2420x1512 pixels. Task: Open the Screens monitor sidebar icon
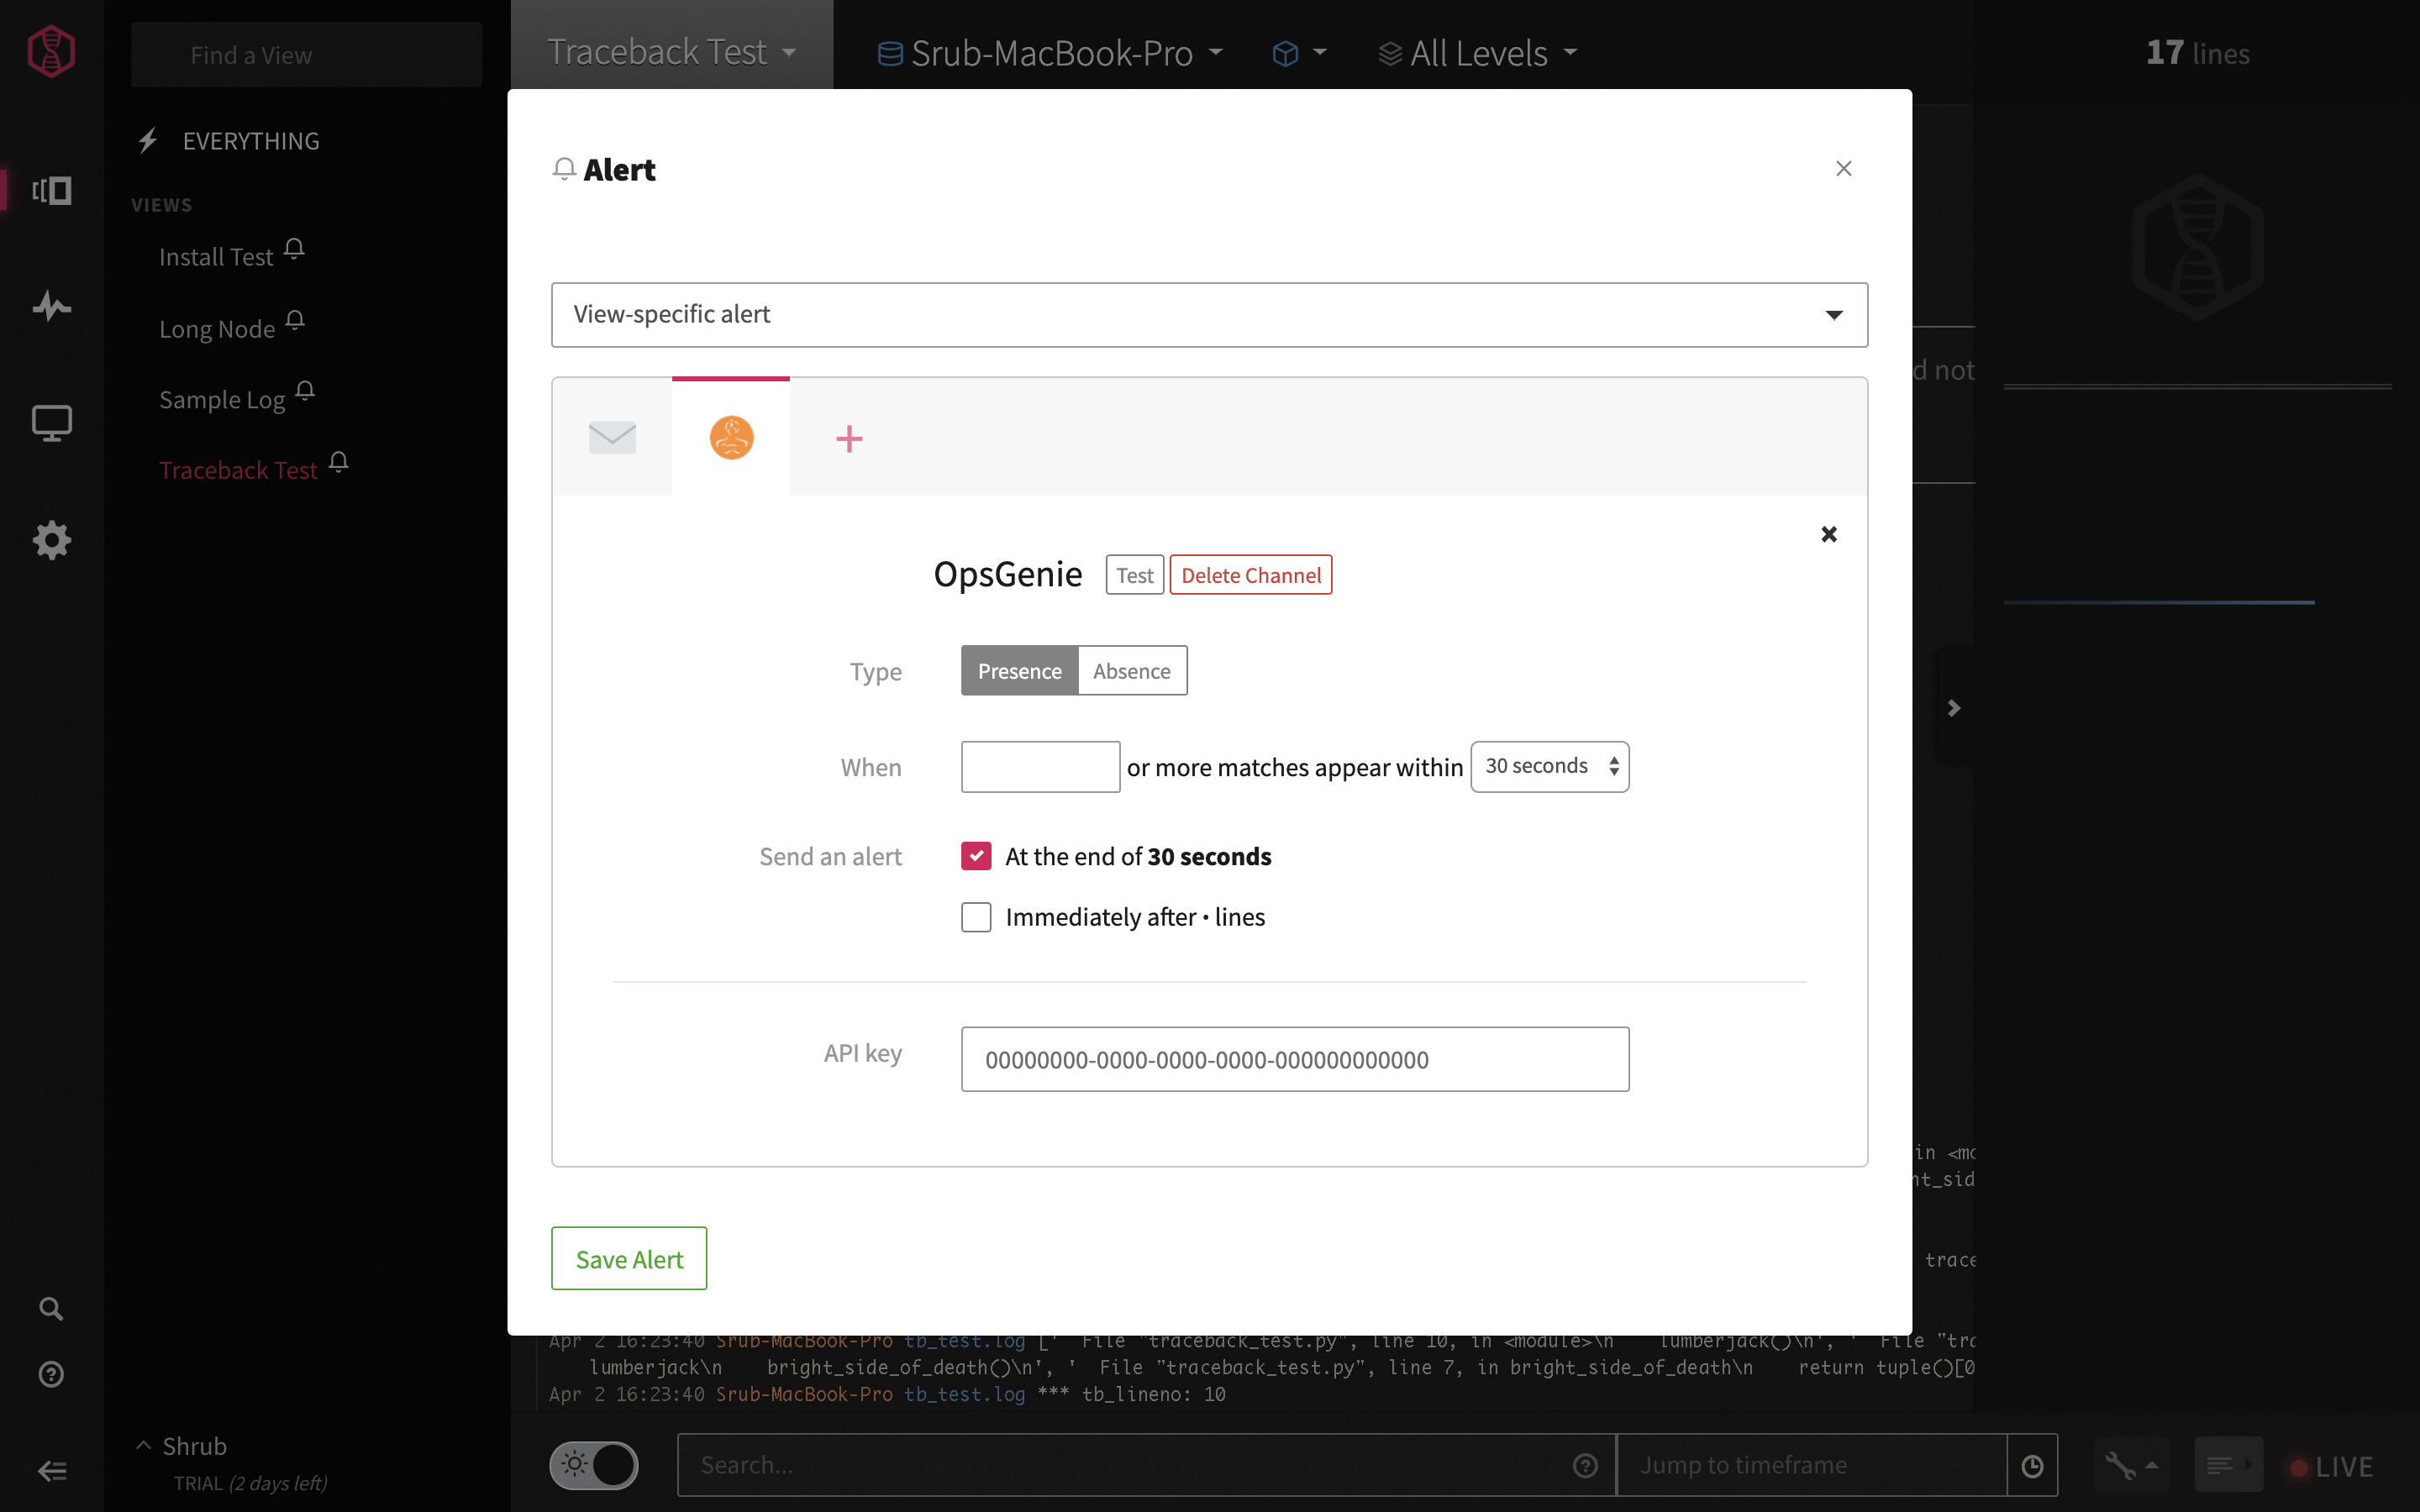(x=51, y=423)
